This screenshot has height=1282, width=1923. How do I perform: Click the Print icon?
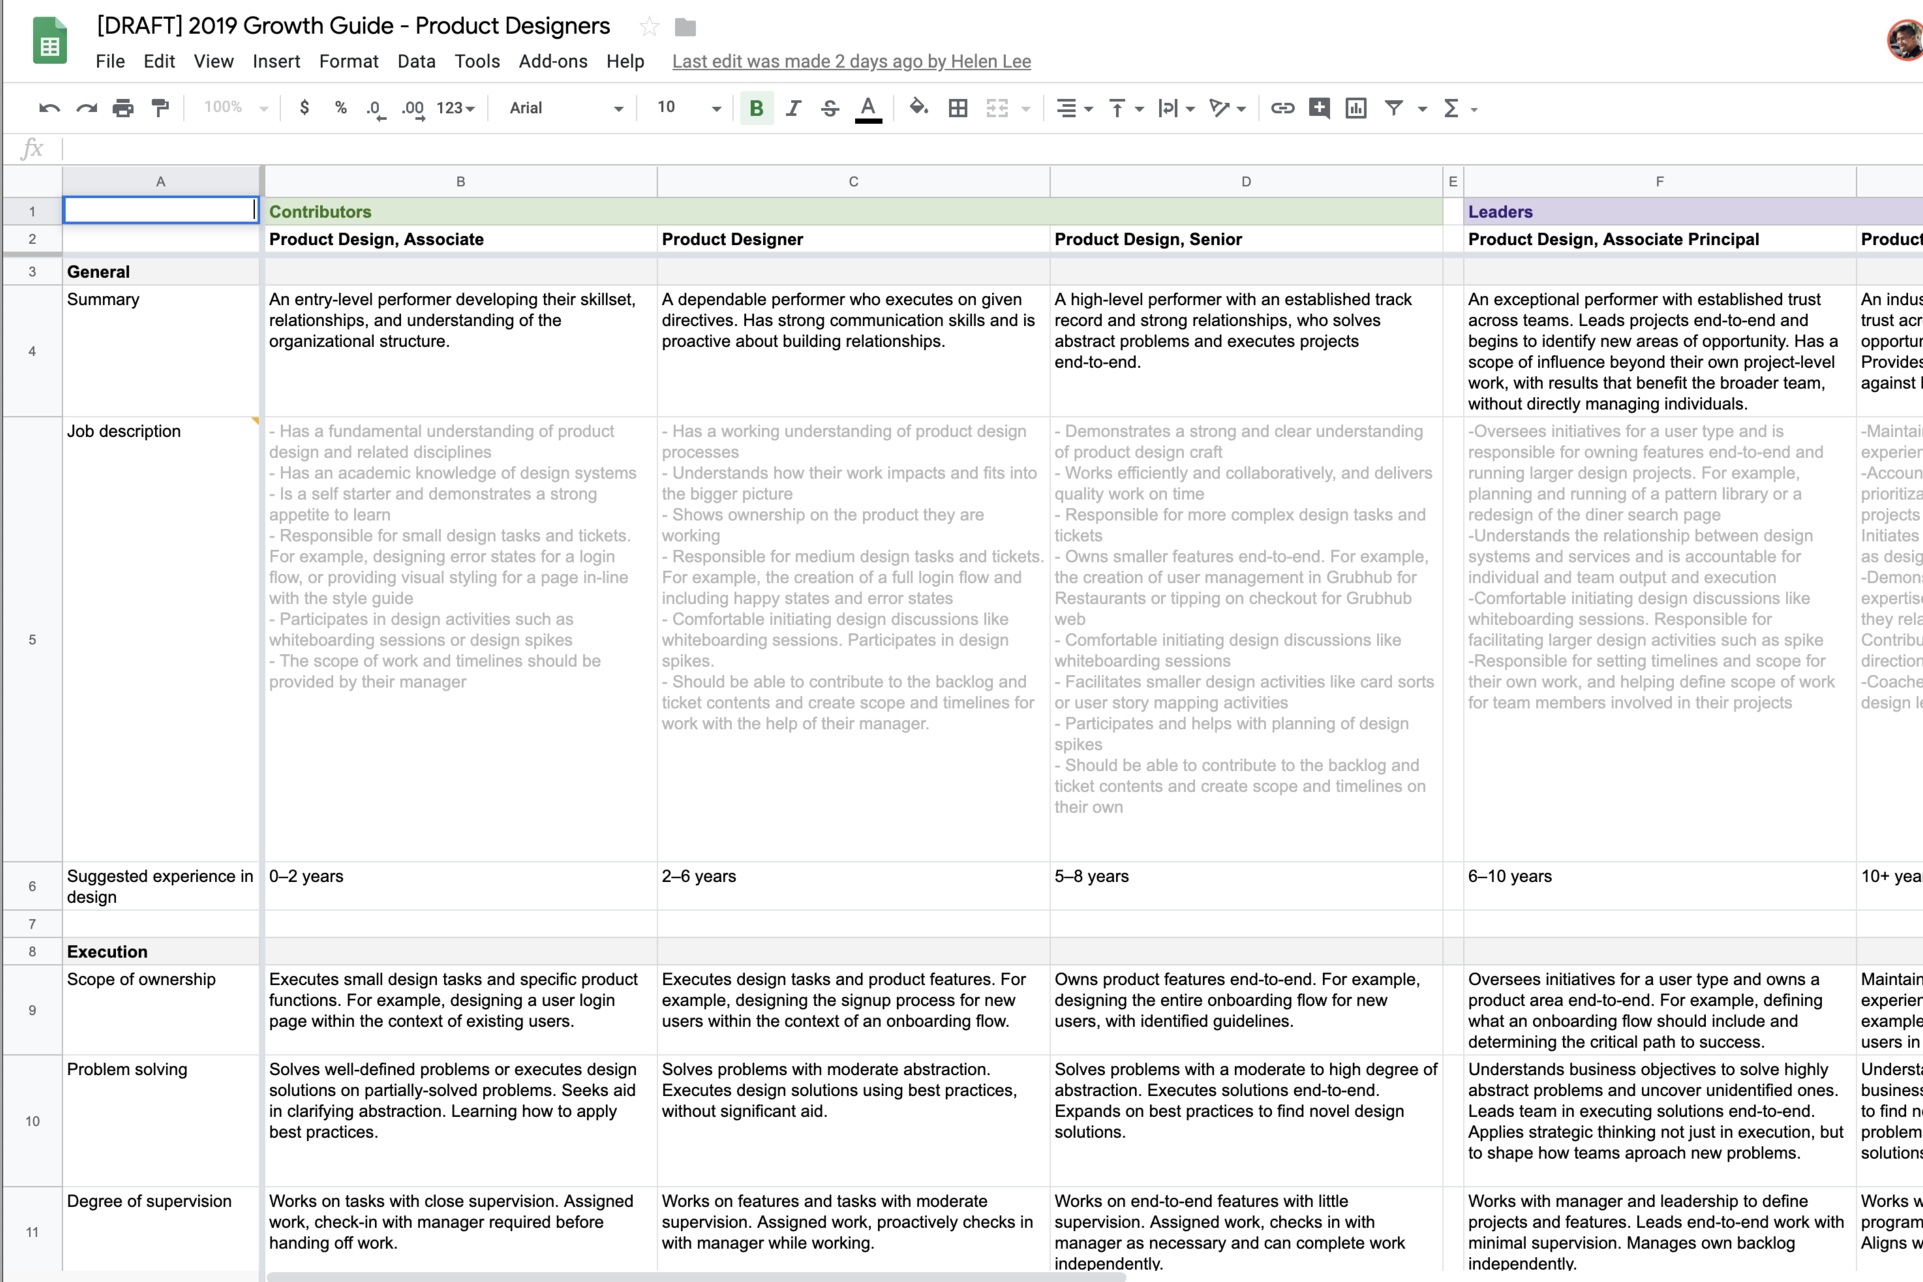pos(123,108)
